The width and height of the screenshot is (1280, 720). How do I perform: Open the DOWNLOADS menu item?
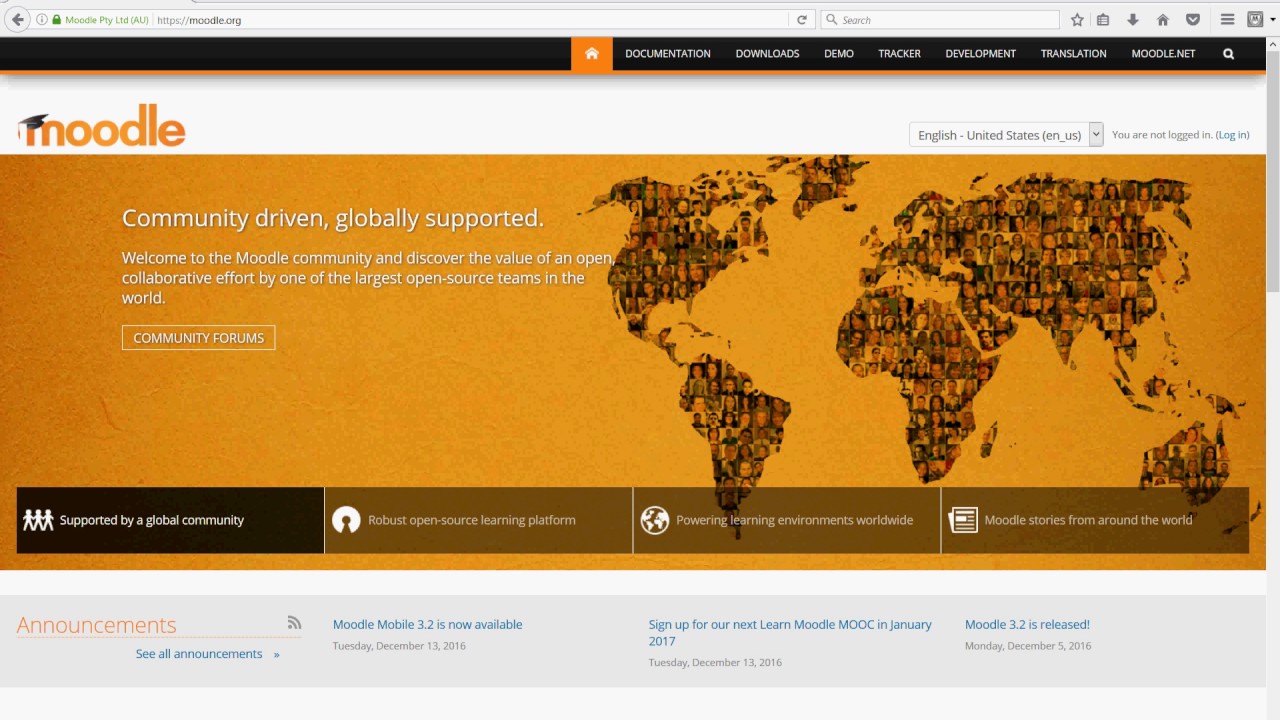[x=767, y=54]
